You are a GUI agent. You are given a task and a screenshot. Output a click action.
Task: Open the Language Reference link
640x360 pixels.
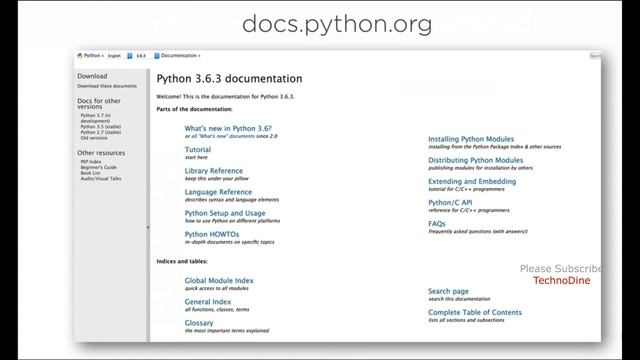(218, 192)
